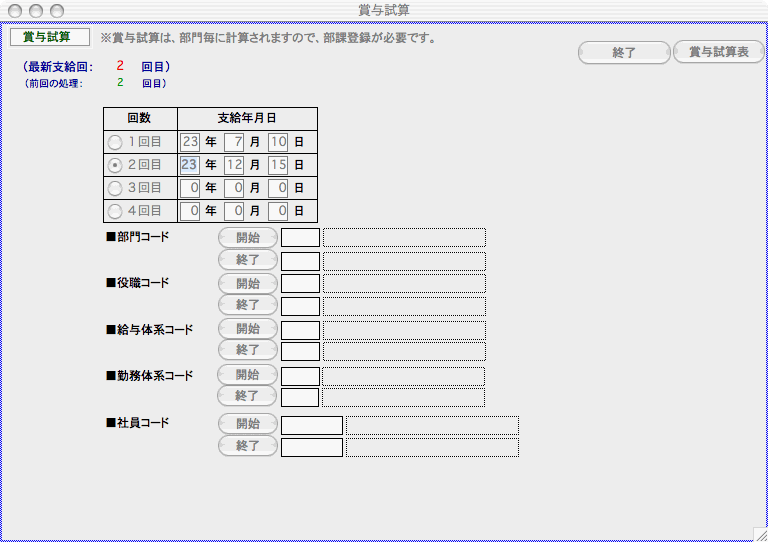The height and width of the screenshot is (542, 768).
Task: Click 社員コード start code input field
Action: [311, 425]
